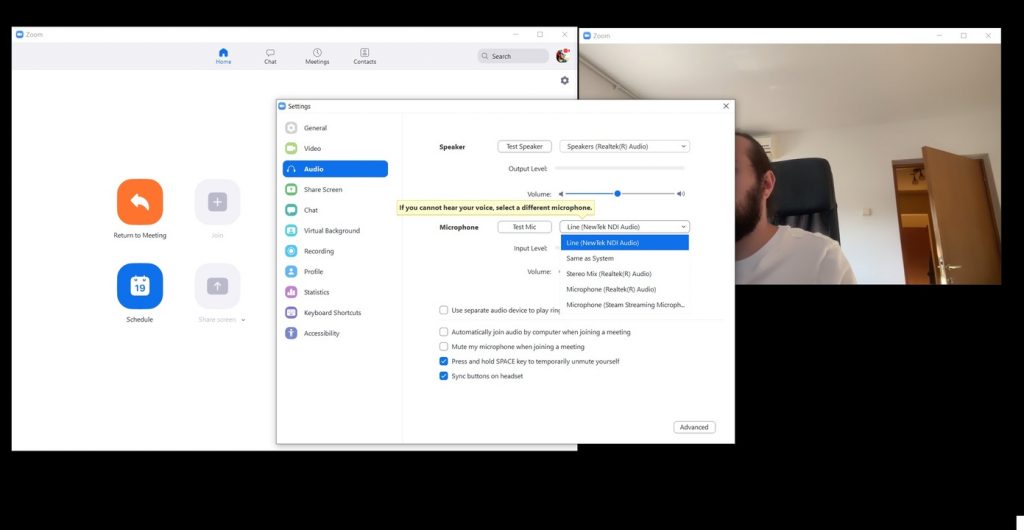Uncheck Sync buttons on headset

pos(443,376)
